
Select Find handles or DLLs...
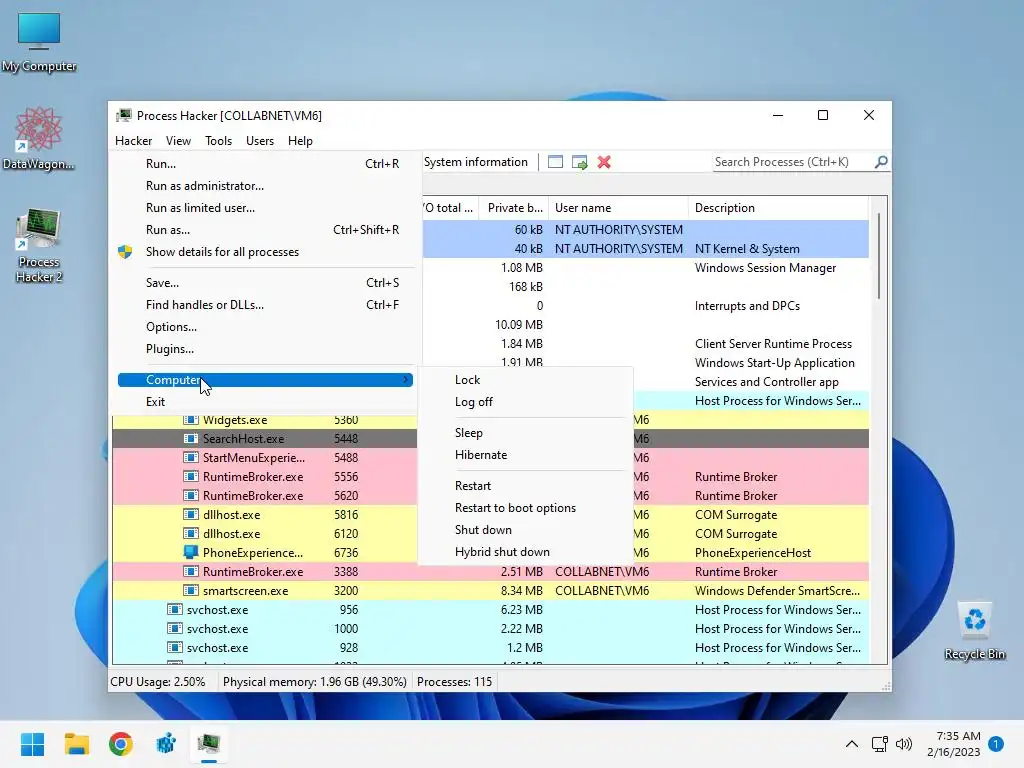(x=265, y=305)
